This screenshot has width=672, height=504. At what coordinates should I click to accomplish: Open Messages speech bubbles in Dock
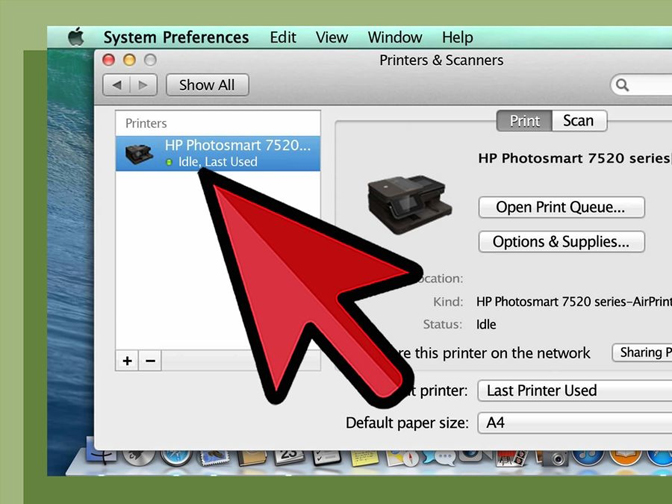pyautogui.click(x=438, y=458)
